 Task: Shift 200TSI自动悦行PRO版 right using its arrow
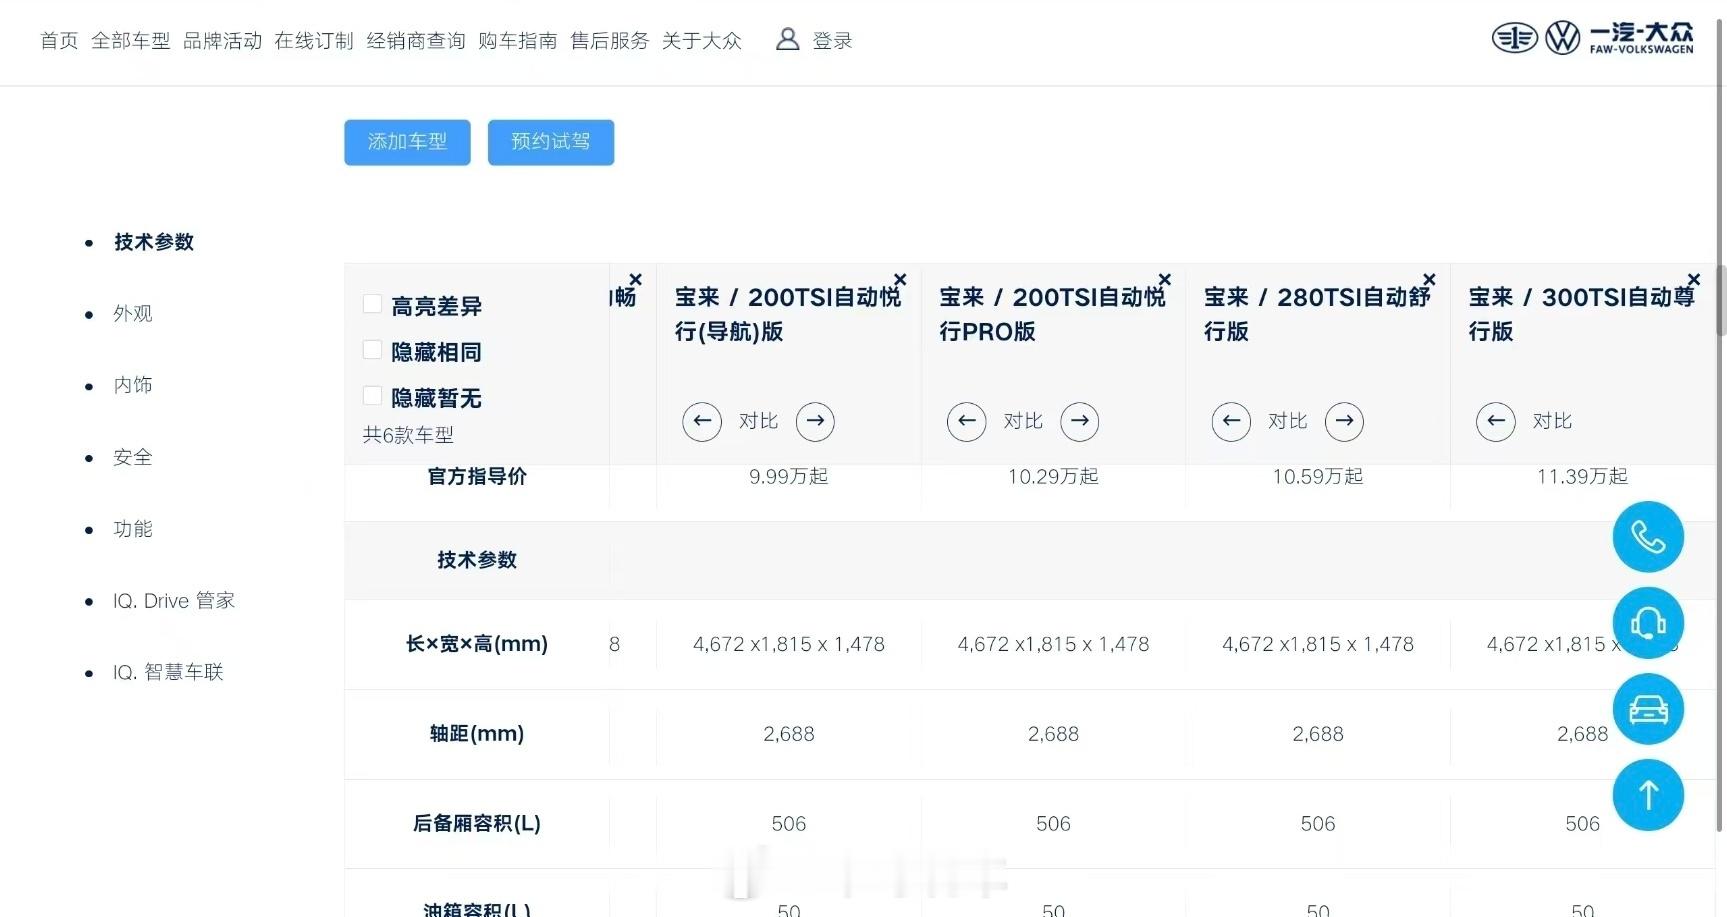1079,421
